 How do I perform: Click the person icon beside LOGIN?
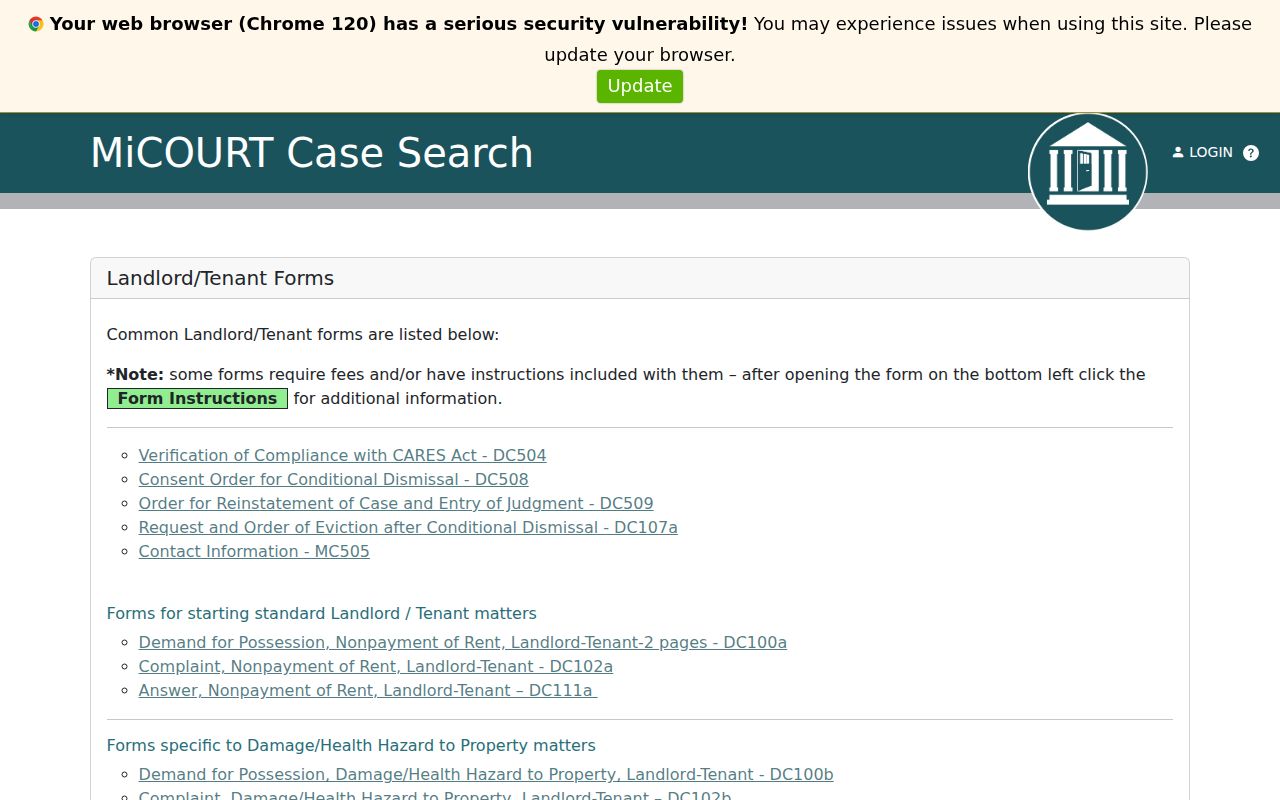coord(1178,152)
